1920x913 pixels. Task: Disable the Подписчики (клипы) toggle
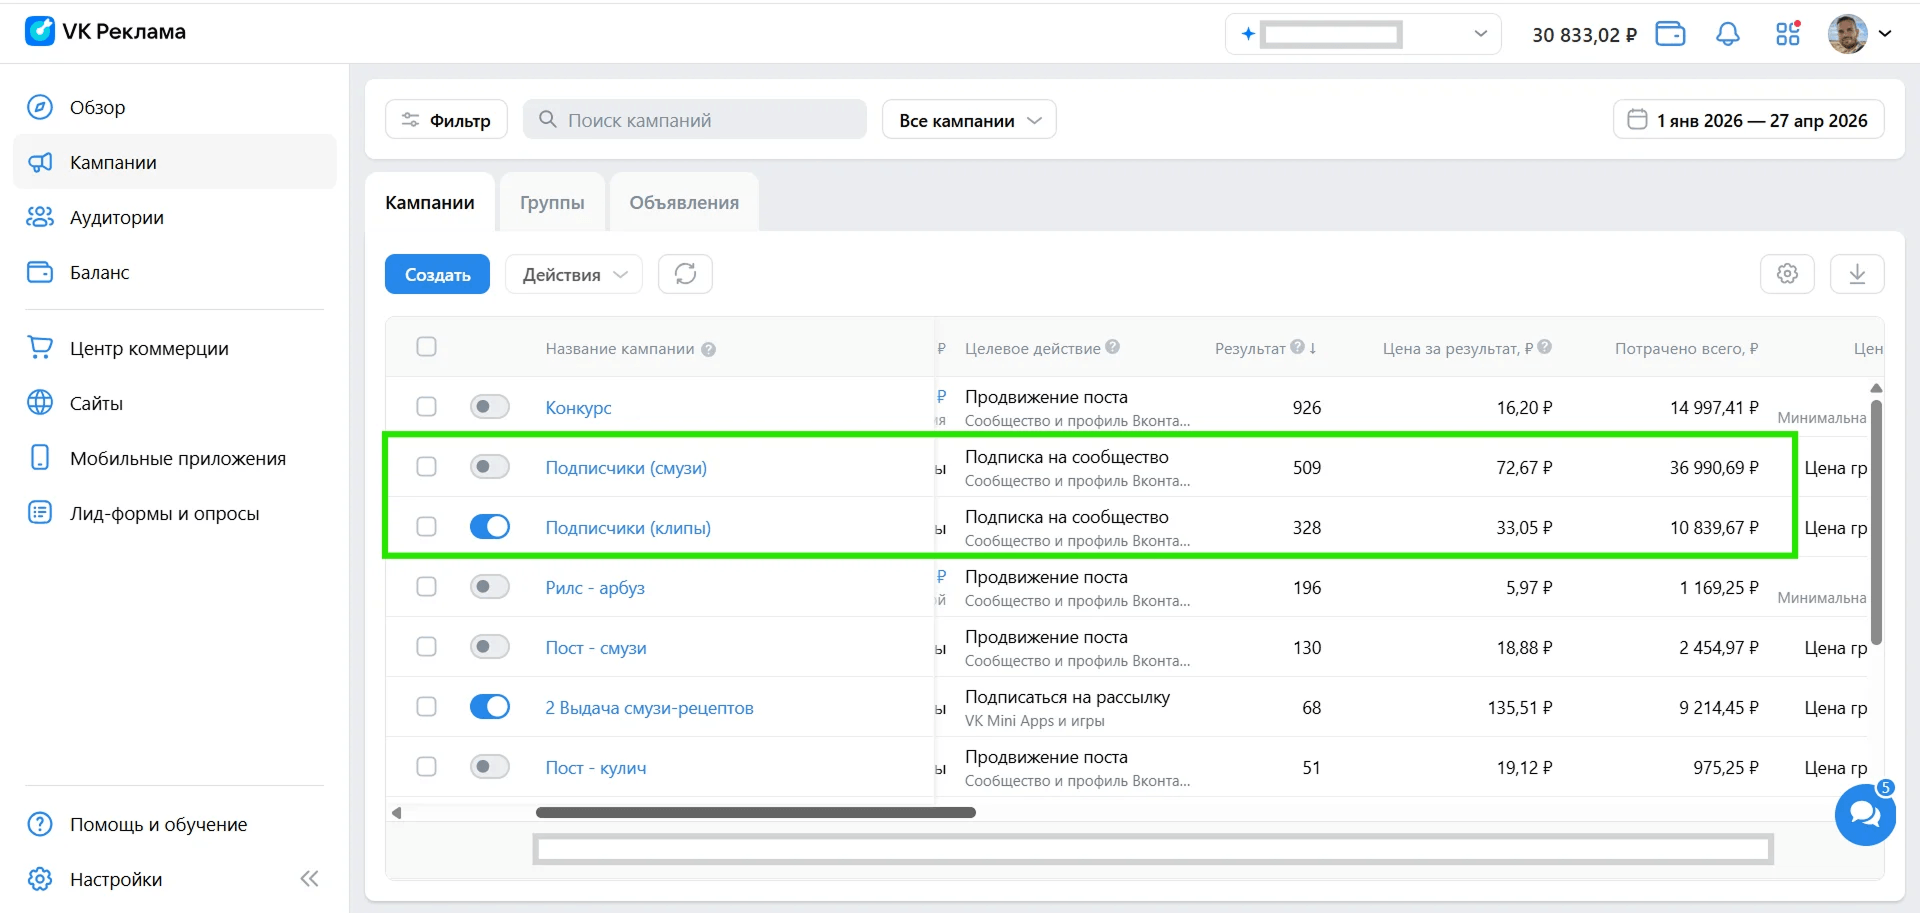pyautogui.click(x=490, y=527)
